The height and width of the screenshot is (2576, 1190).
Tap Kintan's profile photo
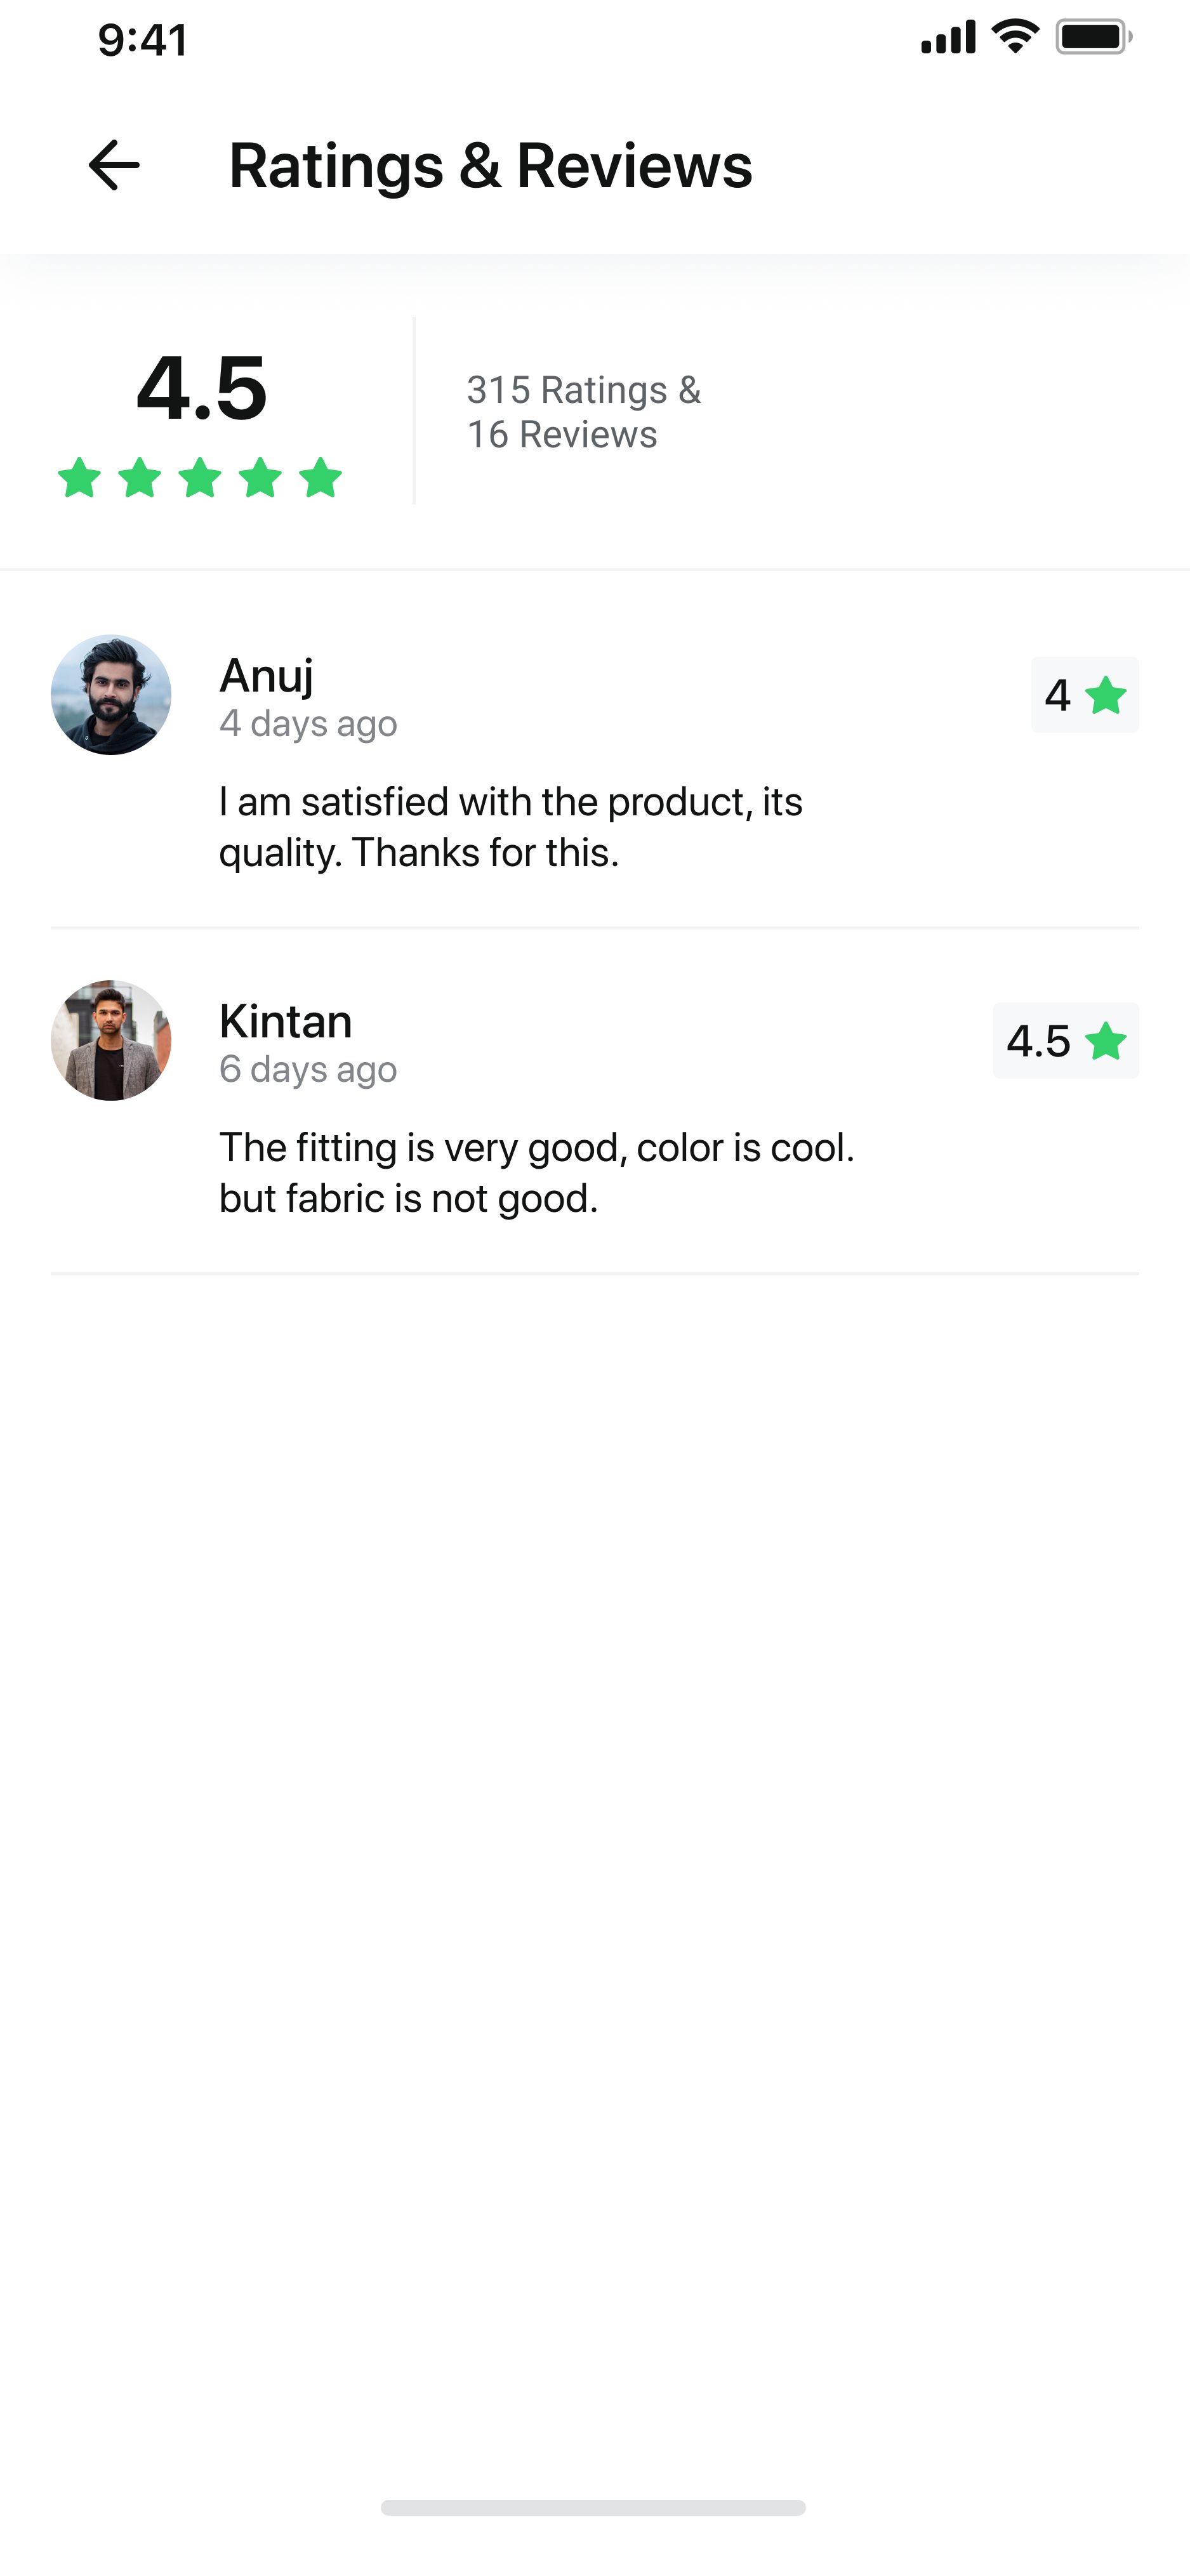pos(111,1040)
